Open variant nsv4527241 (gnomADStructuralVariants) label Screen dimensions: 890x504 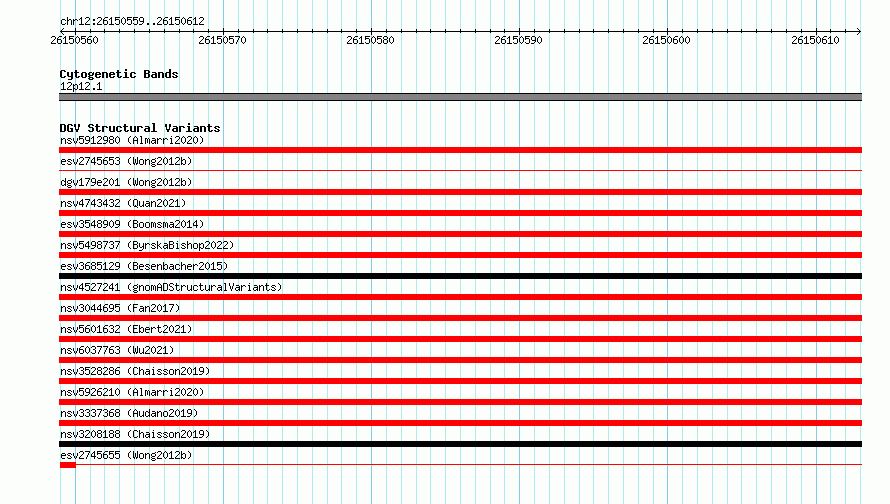coord(171,287)
